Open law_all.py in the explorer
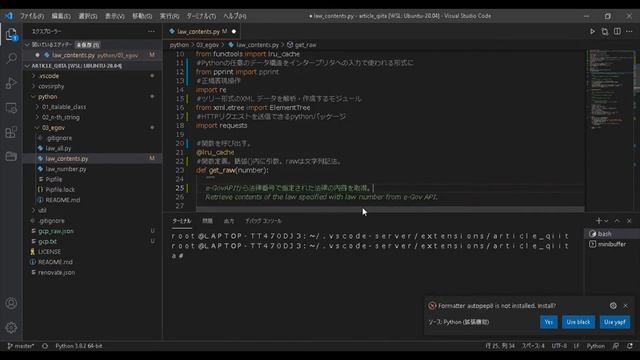The height and width of the screenshot is (360, 640). coord(58,148)
